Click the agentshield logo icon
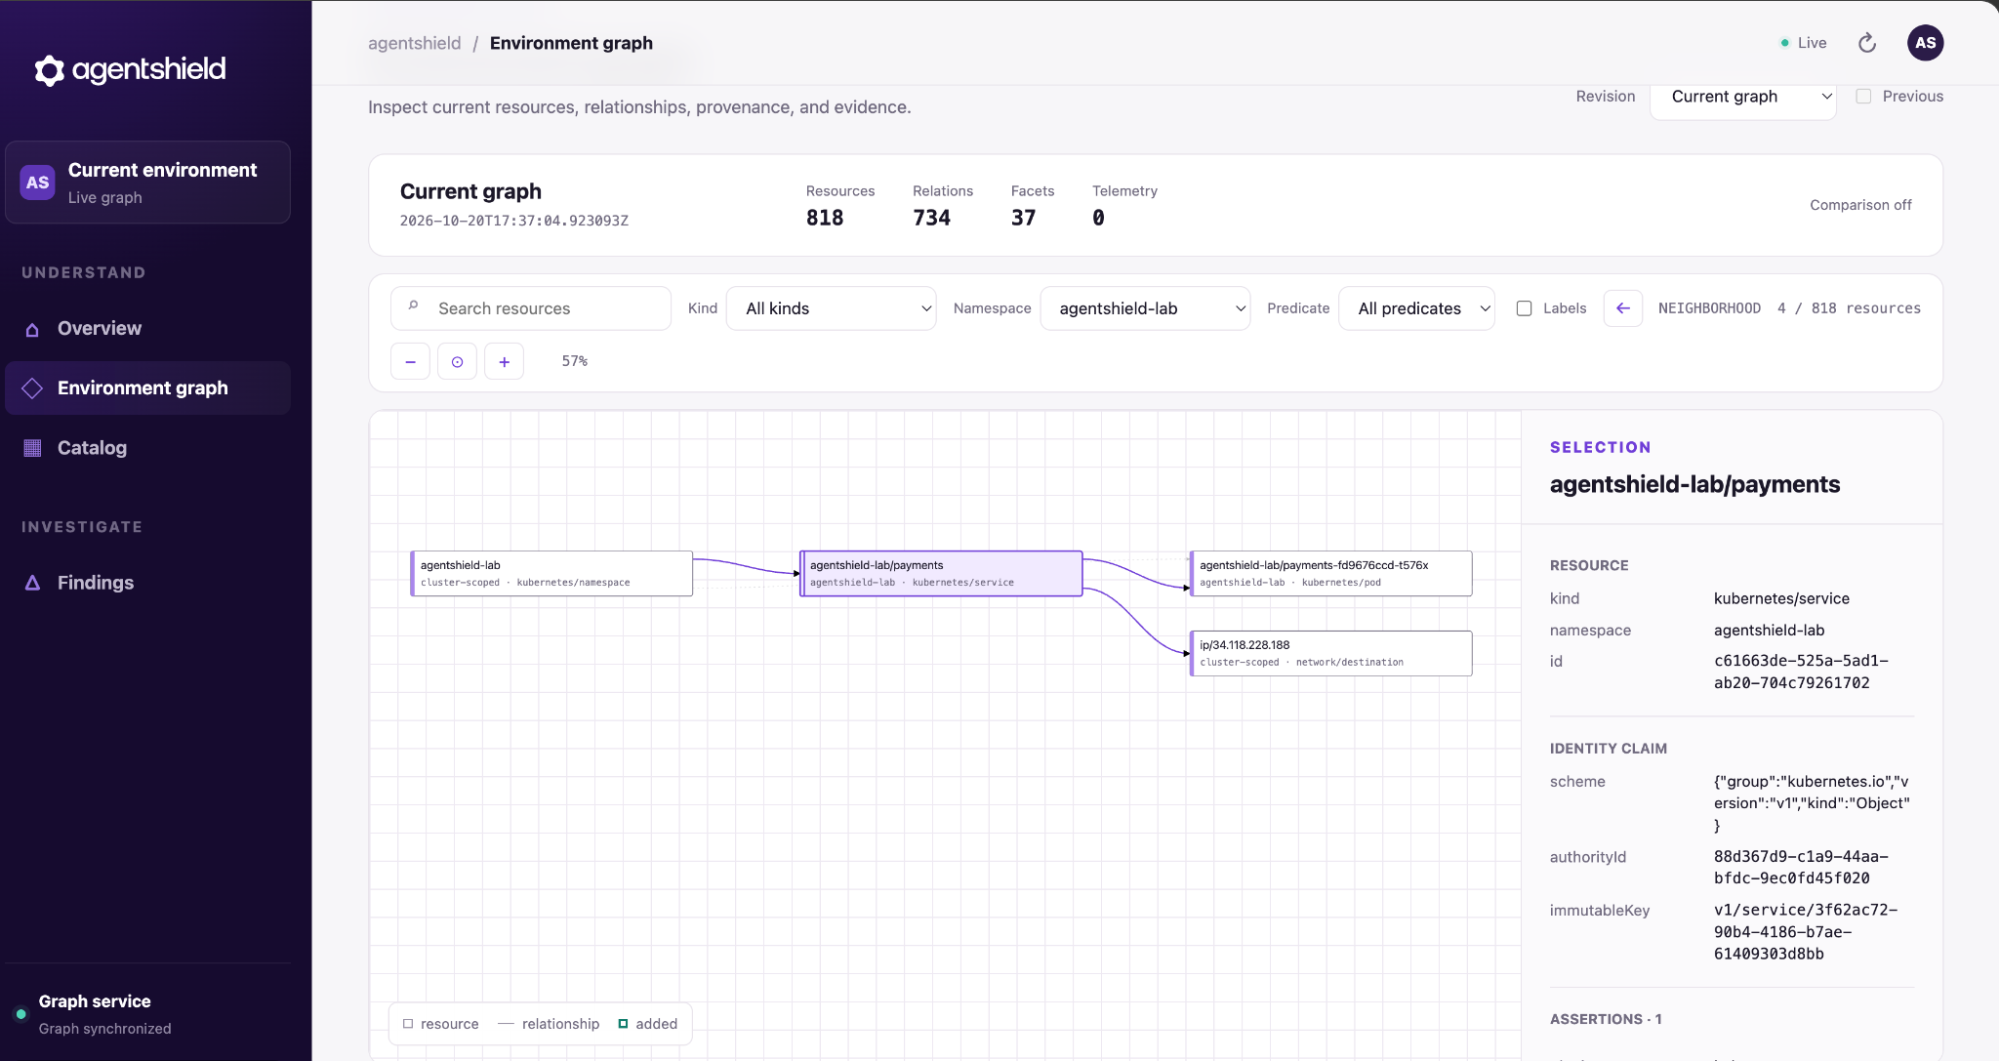 click(49, 70)
